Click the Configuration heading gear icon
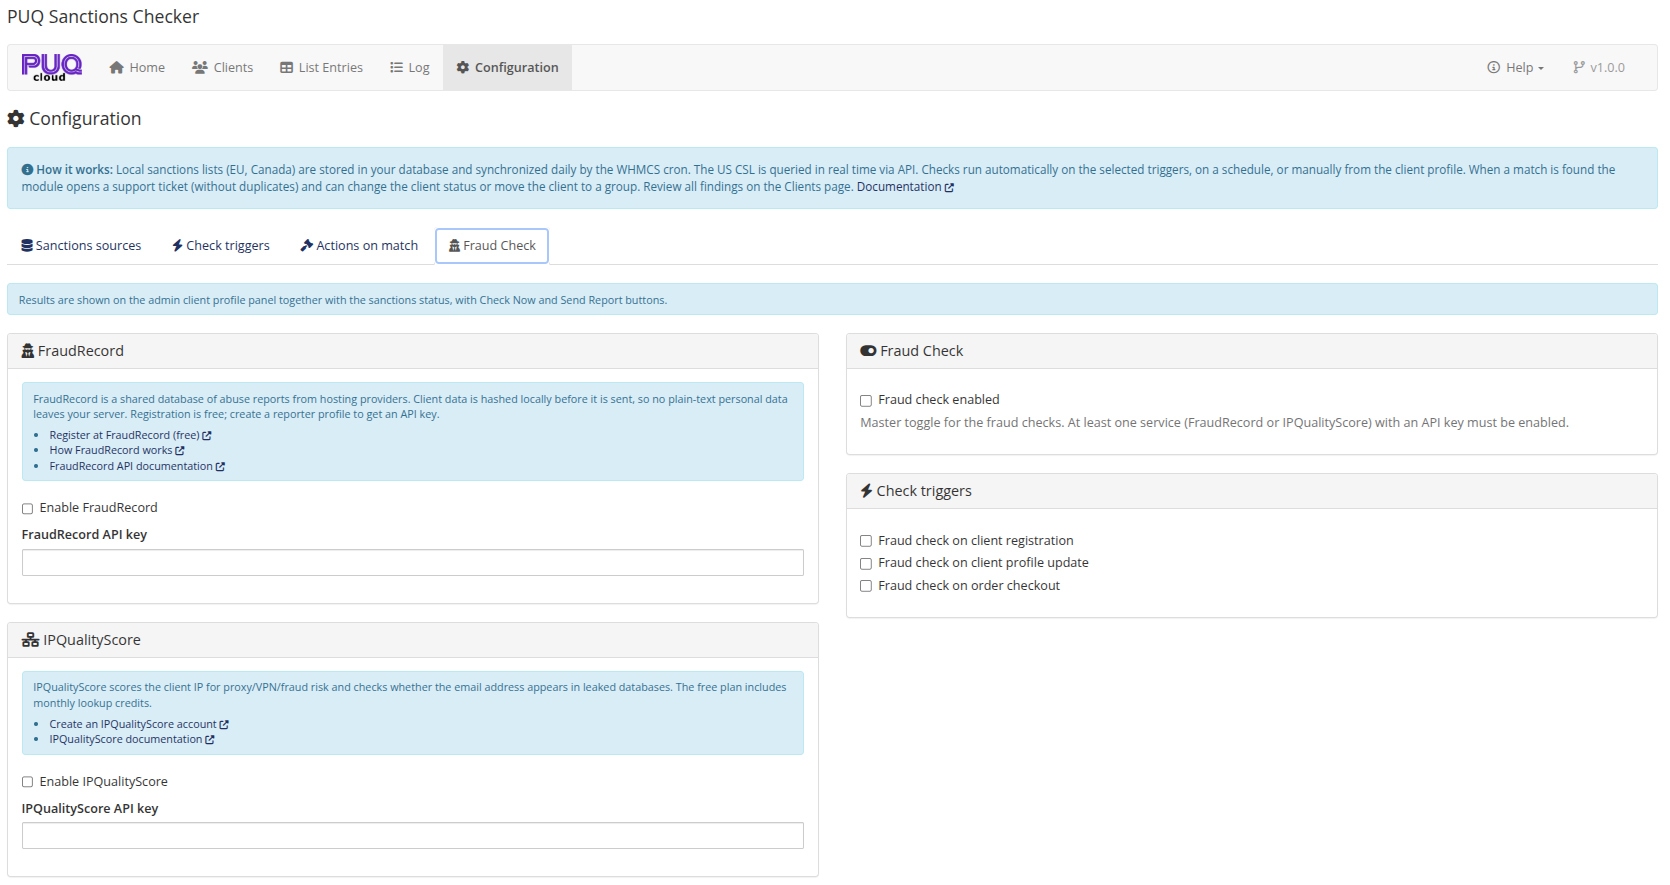 16,119
